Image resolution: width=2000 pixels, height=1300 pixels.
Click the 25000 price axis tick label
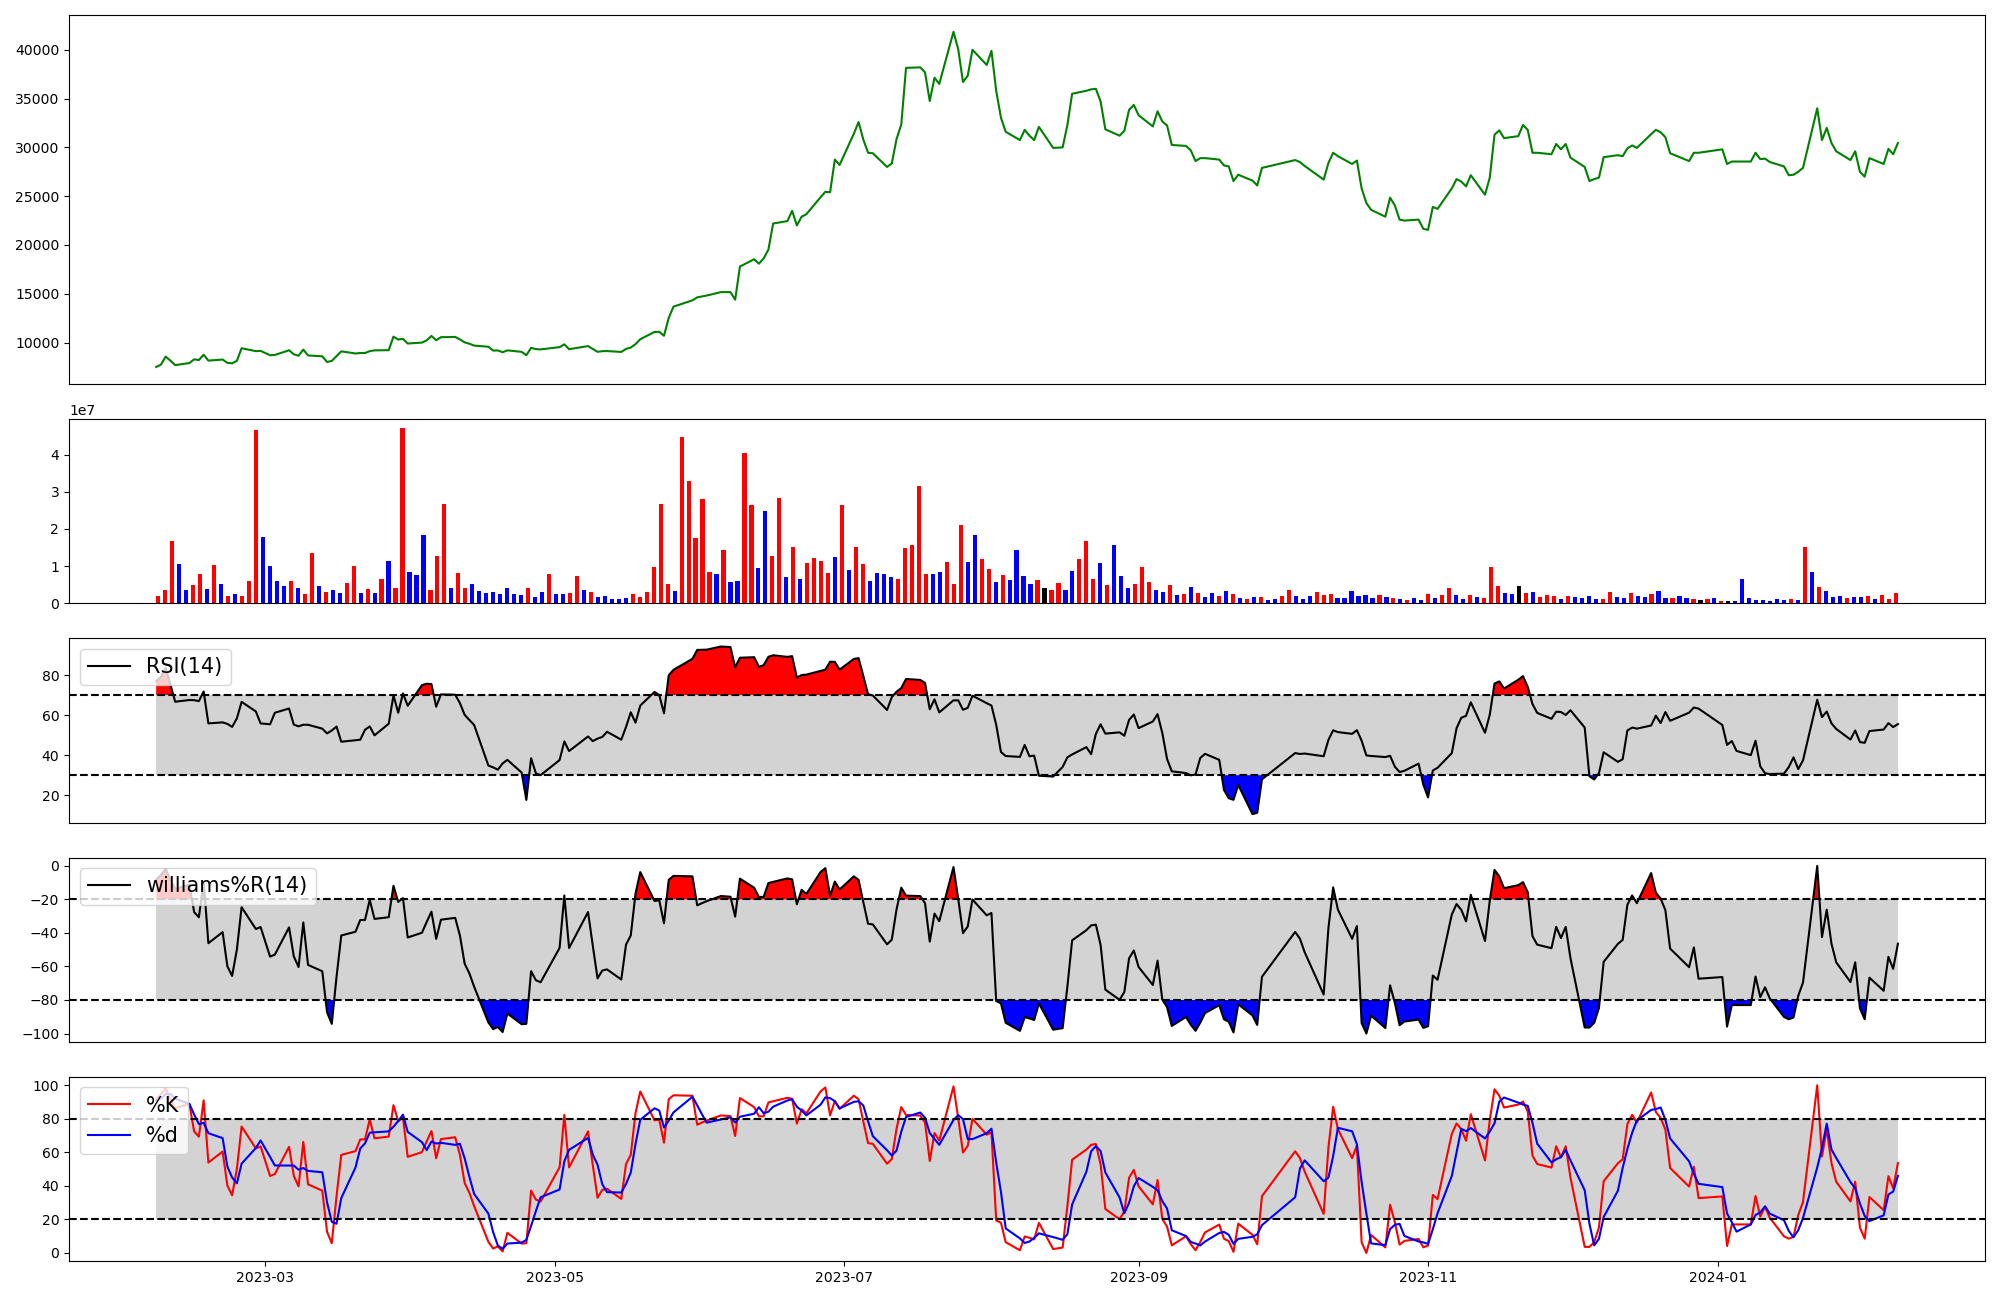pos(39,197)
